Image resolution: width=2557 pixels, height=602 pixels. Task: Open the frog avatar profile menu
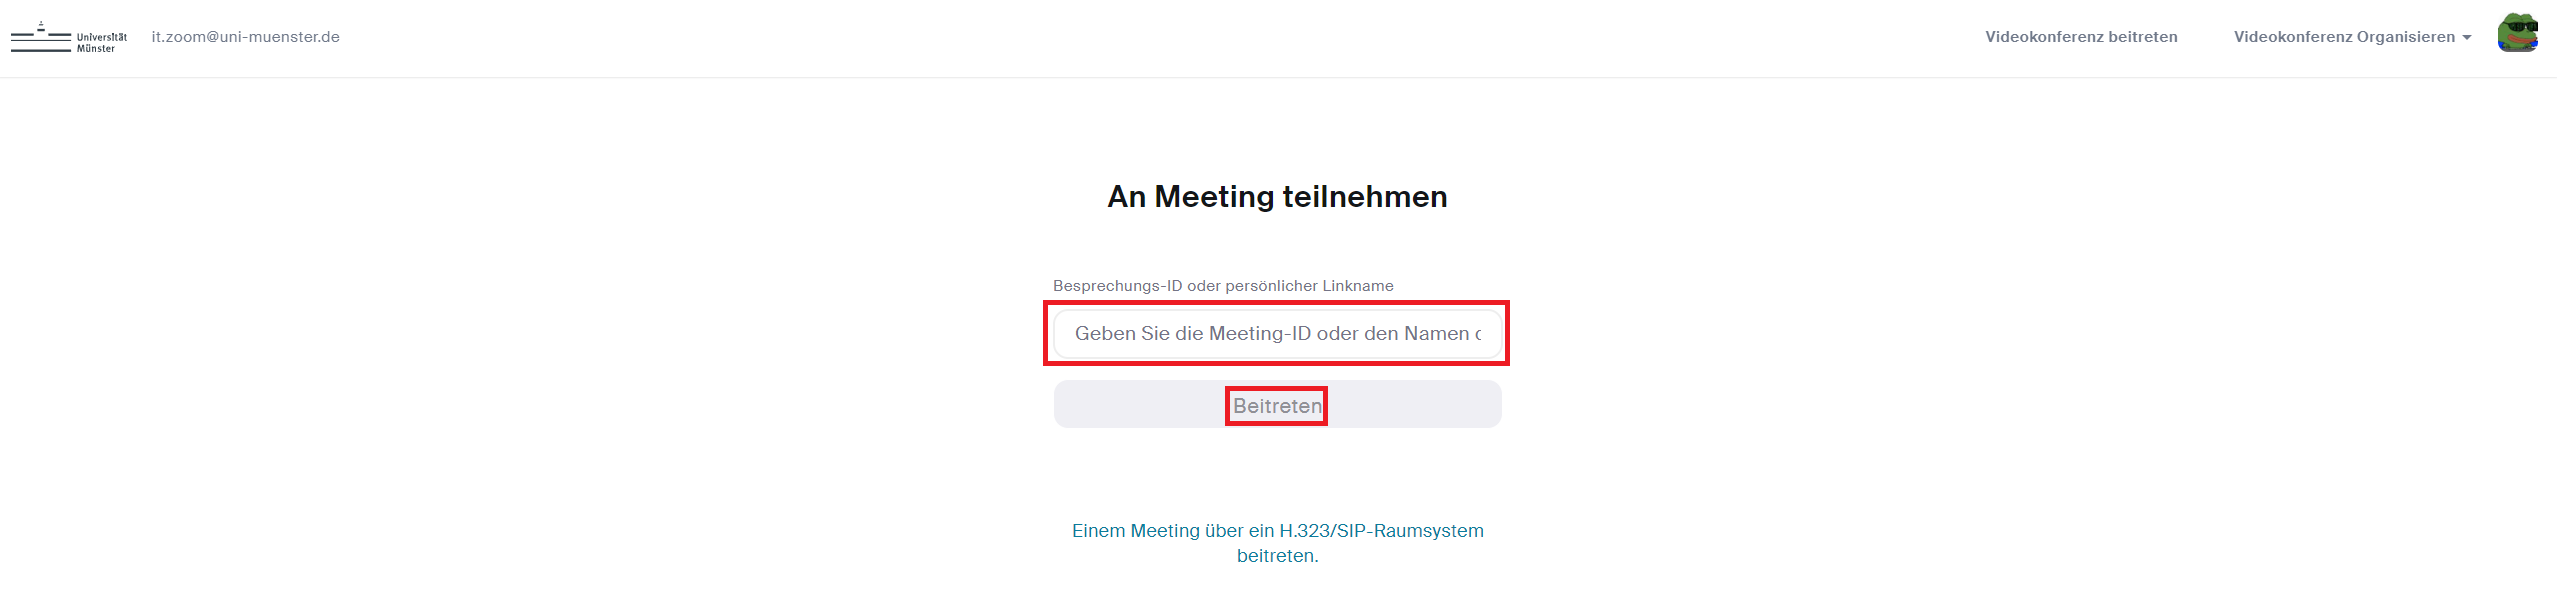coord(2517,34)
